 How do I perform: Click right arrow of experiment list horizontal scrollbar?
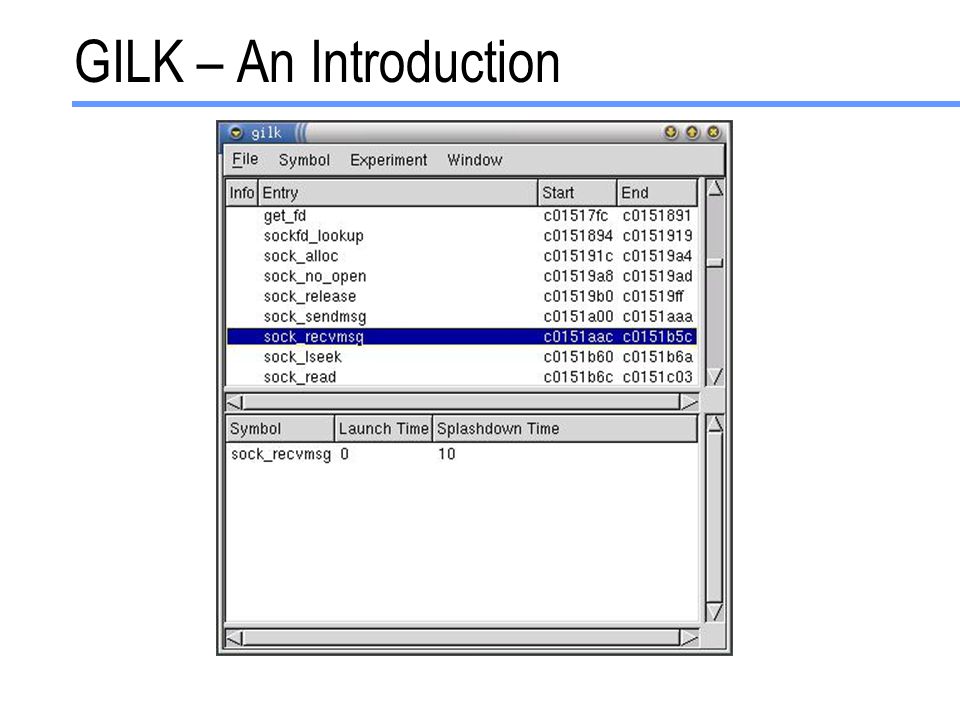click(689, 639)
